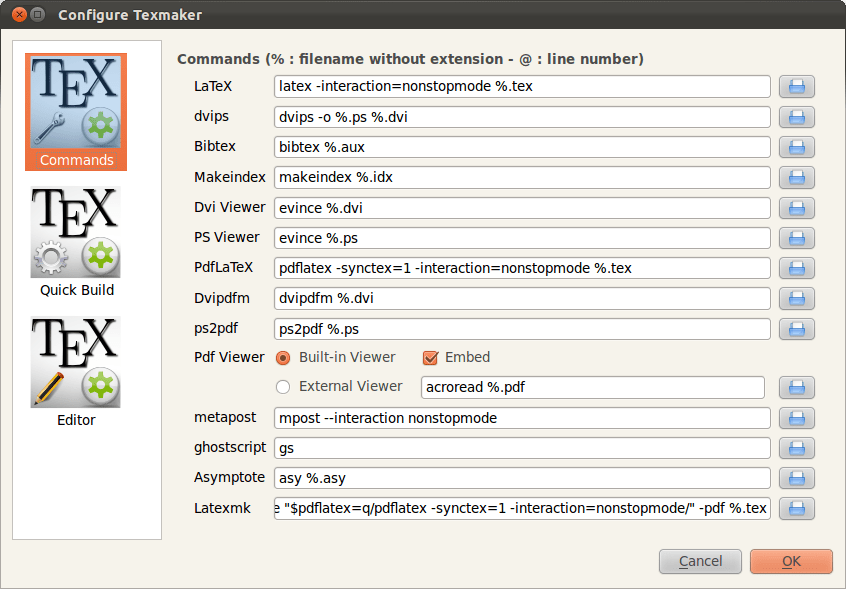The height and width of the screenshot is (589, 846).
Task: Cancel the Texmaker configuration
Action: [x=700, y=561]
